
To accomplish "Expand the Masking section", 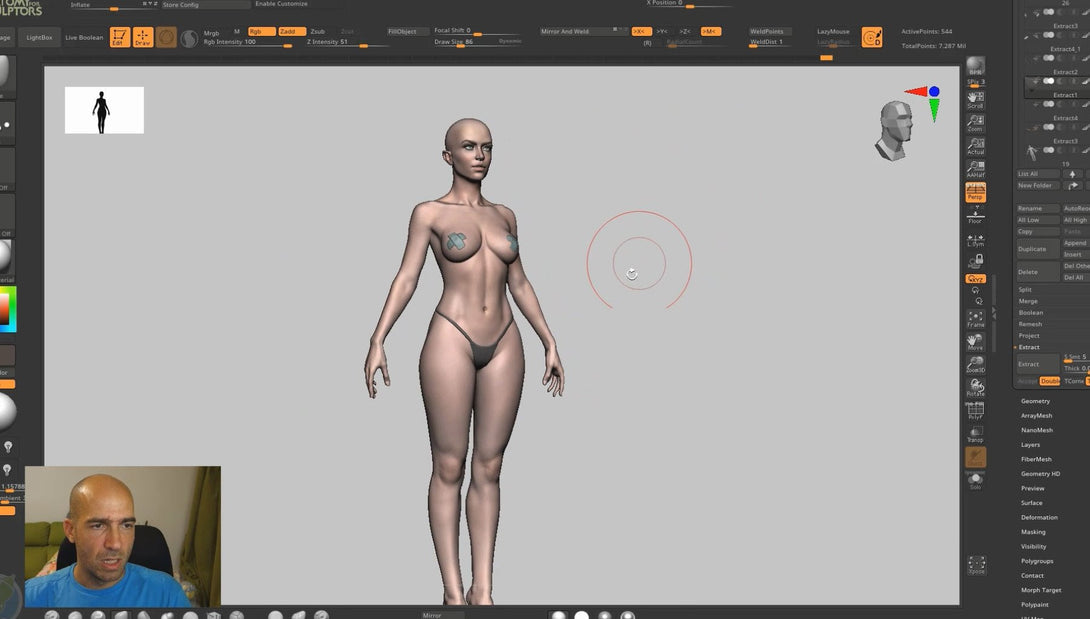I will 1033,533.
